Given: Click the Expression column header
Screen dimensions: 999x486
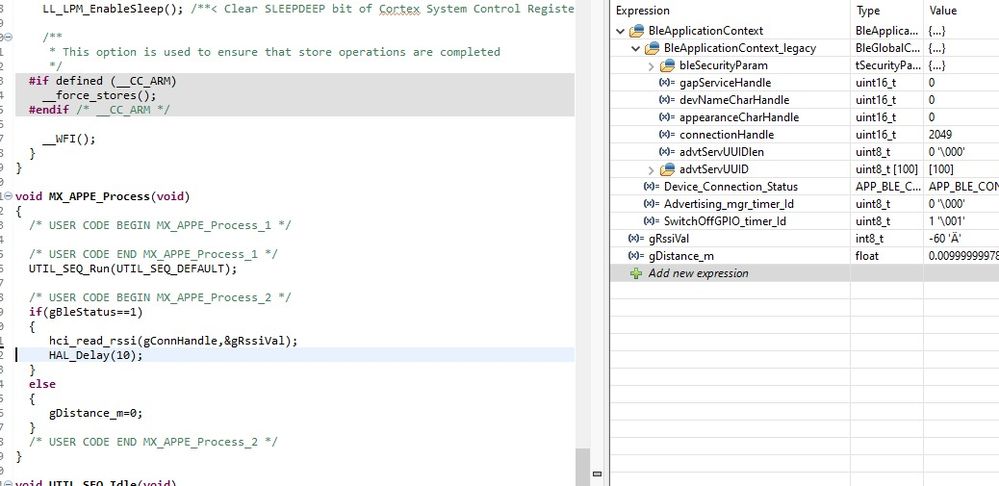Looking at the screenshot, I should point(730,11).
